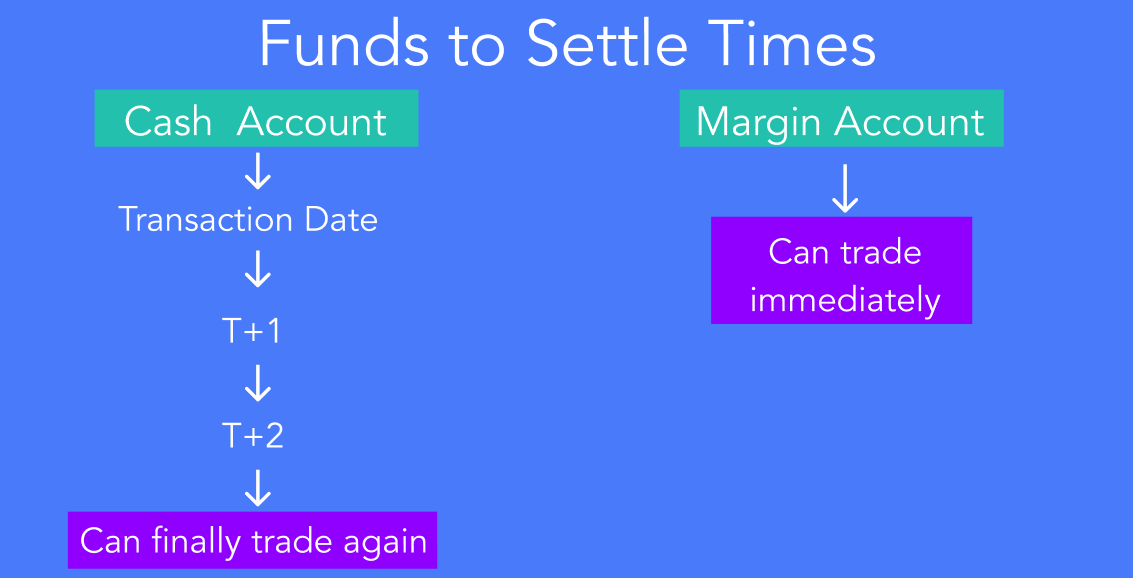
Task: Click the purple Can finally trade again box
Action: (253, 540)
